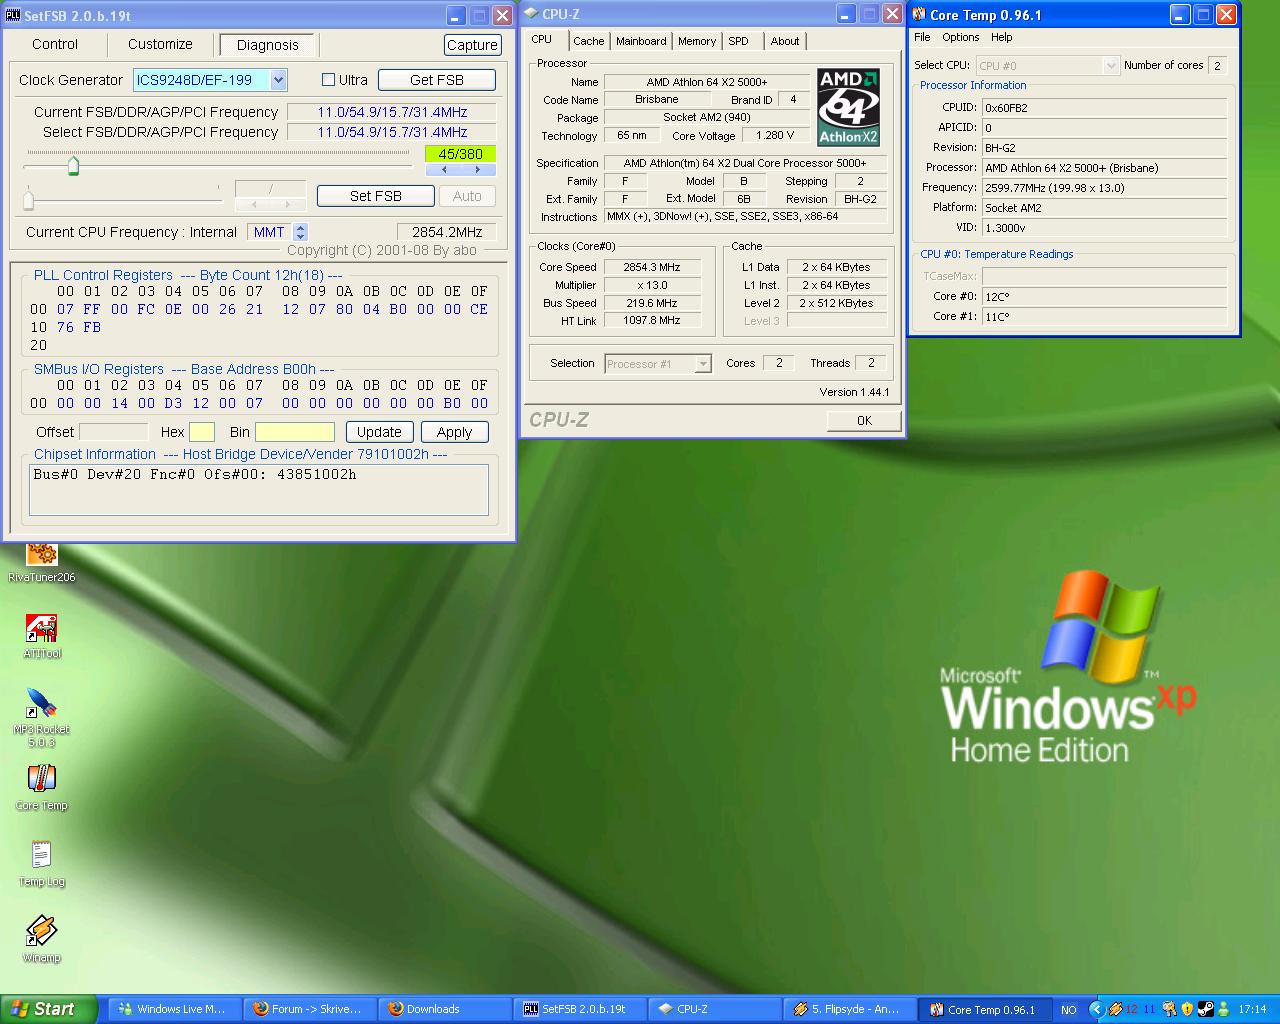Click the Core Temp title bar icon
Viewport: 1280px width, 1024px height.
(x=919, y=14)
